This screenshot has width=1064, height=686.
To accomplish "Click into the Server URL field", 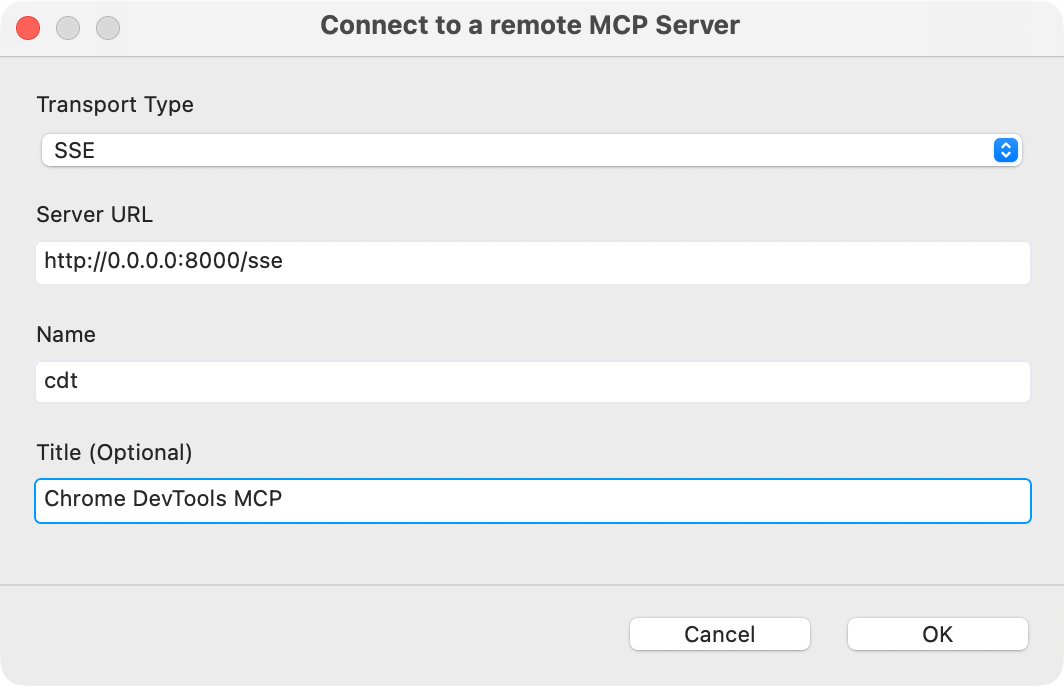I will (530, 262).
